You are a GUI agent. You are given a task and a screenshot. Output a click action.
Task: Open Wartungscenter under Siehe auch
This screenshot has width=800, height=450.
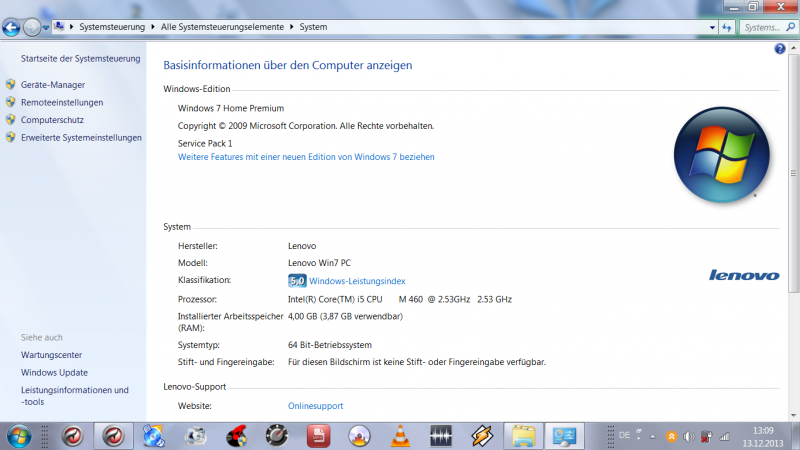pos(52,355)
